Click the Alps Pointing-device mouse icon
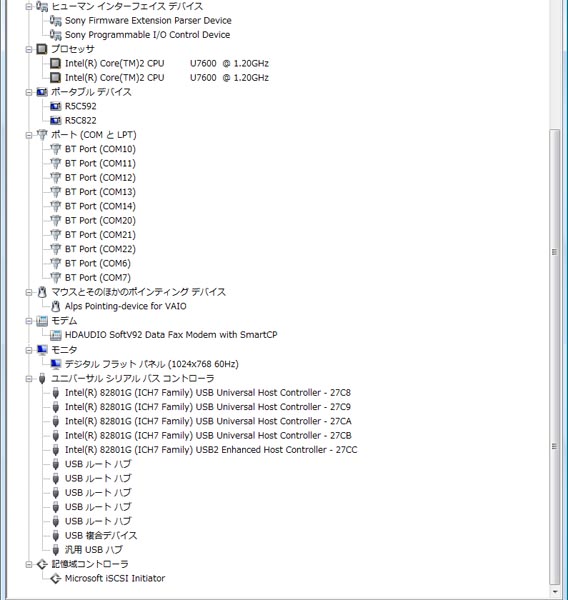This screenshot has height=600, width=568. tap(55, 306)
